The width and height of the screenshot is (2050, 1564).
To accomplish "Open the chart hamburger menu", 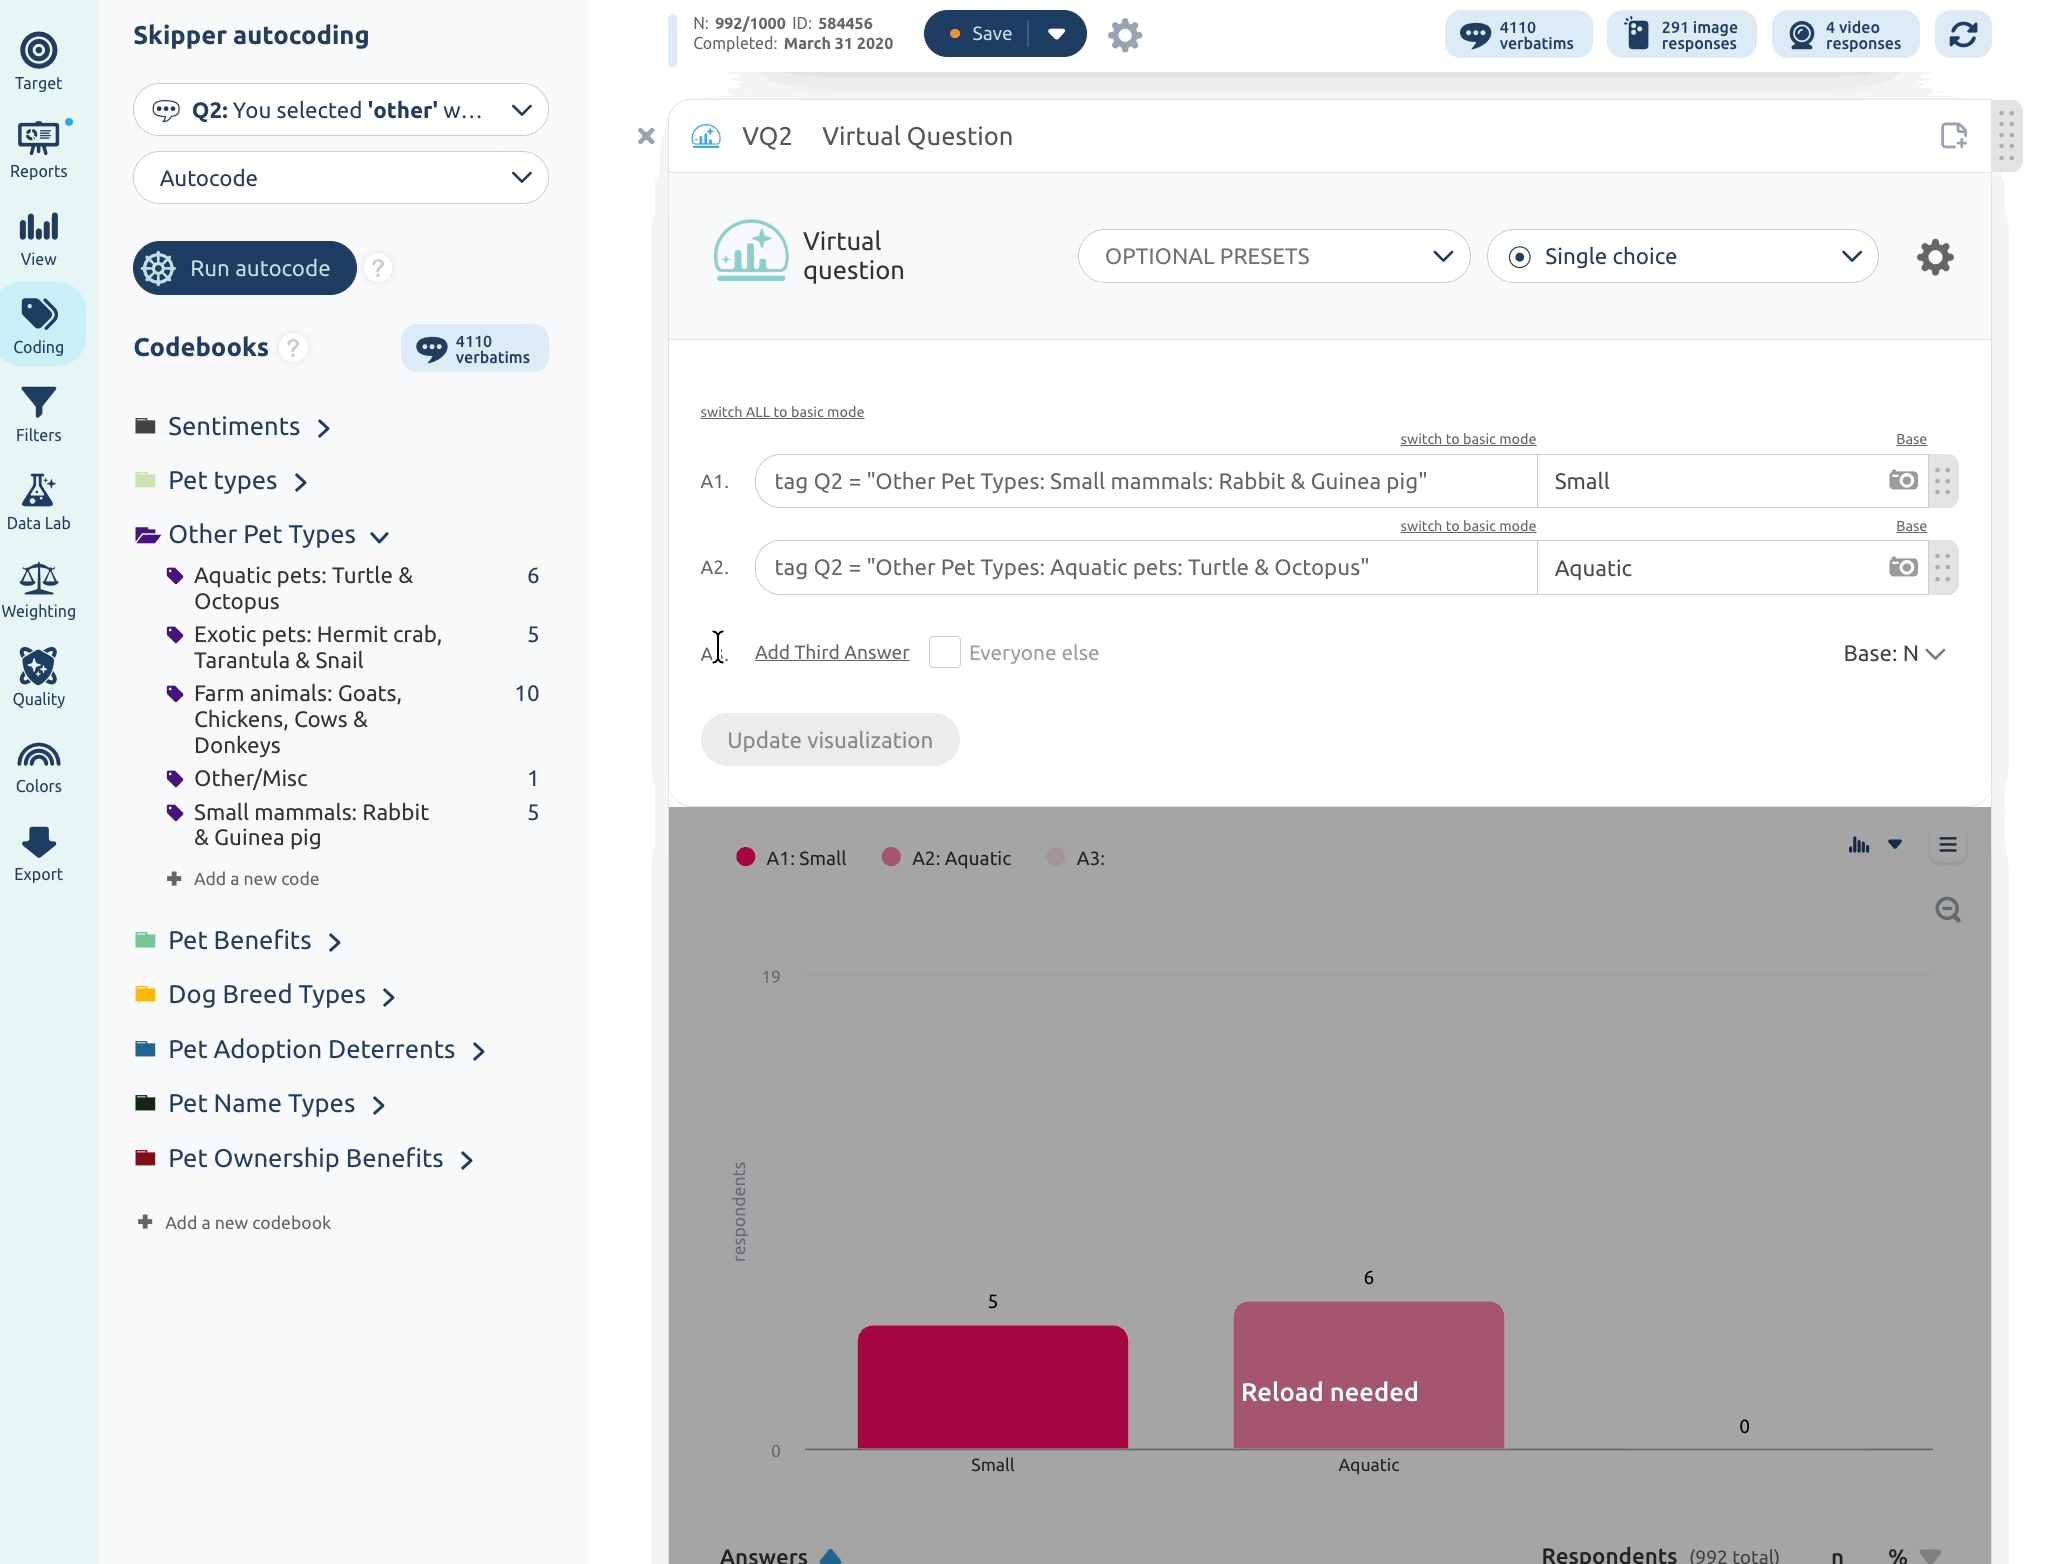I will [x=1947, y=845].
